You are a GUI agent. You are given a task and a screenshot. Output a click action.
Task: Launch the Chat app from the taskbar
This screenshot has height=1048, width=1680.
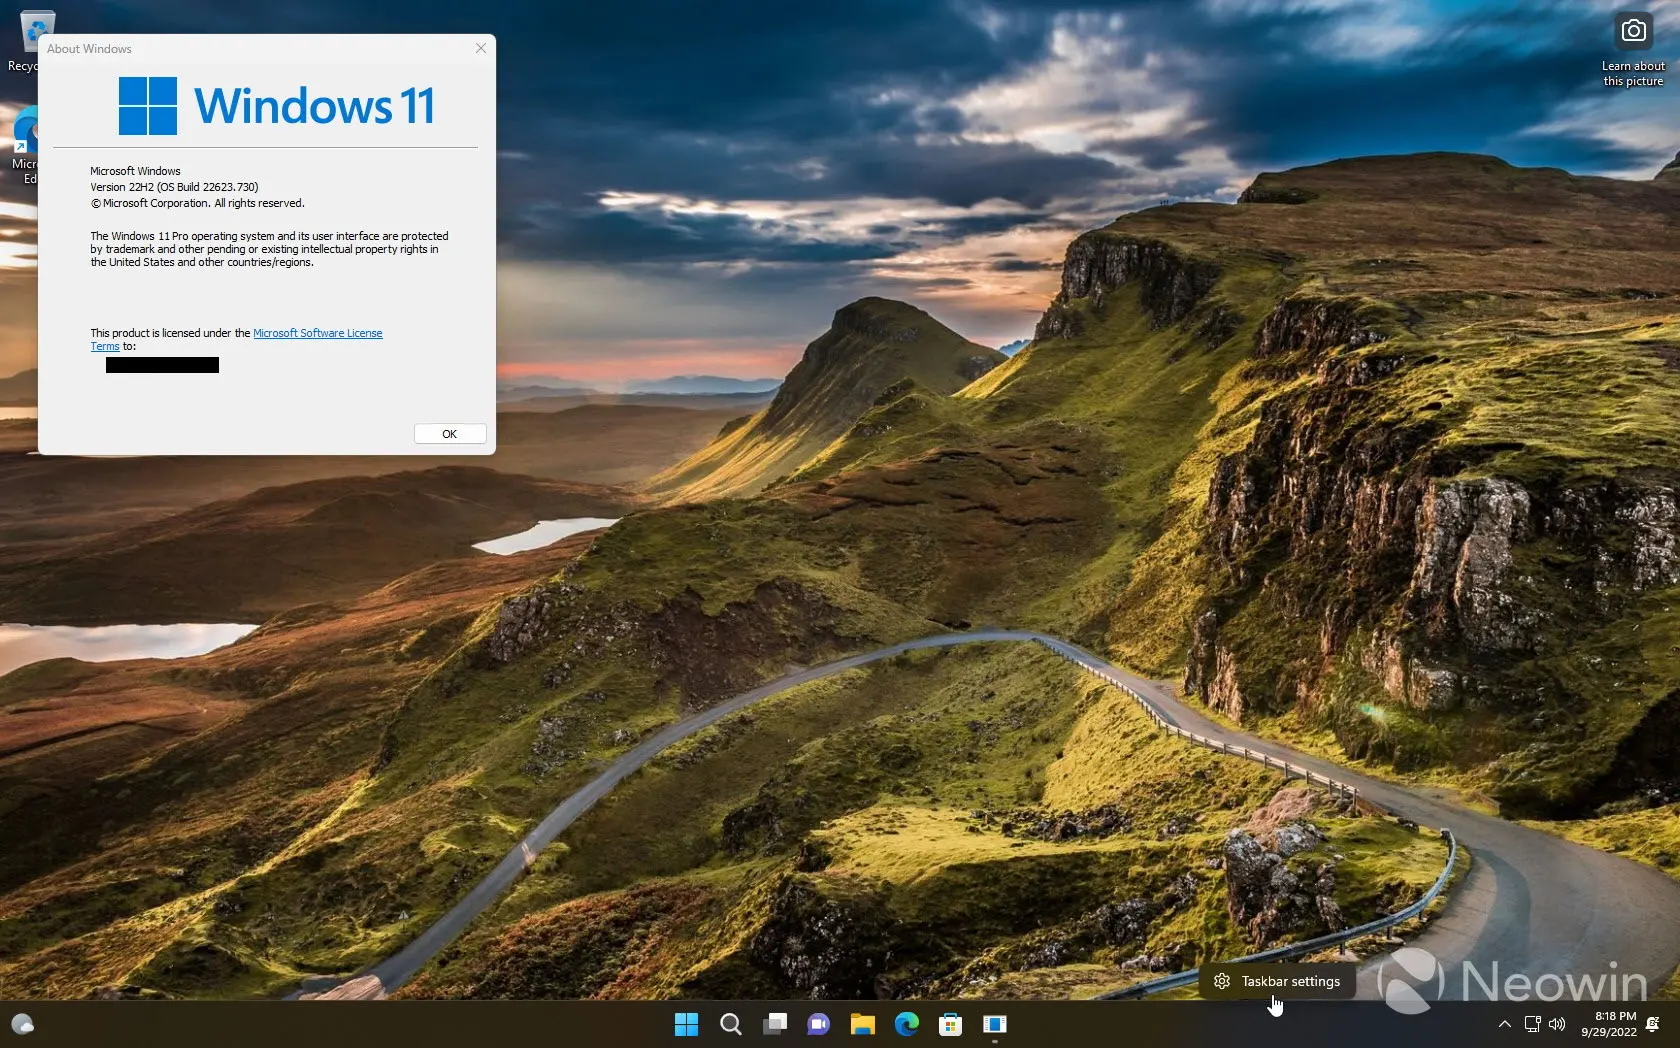click(819, 1024)
